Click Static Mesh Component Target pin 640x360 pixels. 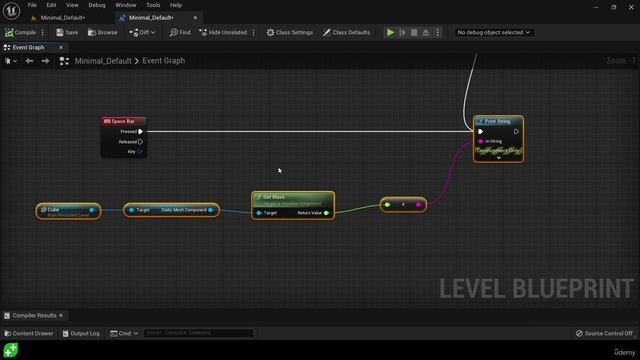point(131,210)
